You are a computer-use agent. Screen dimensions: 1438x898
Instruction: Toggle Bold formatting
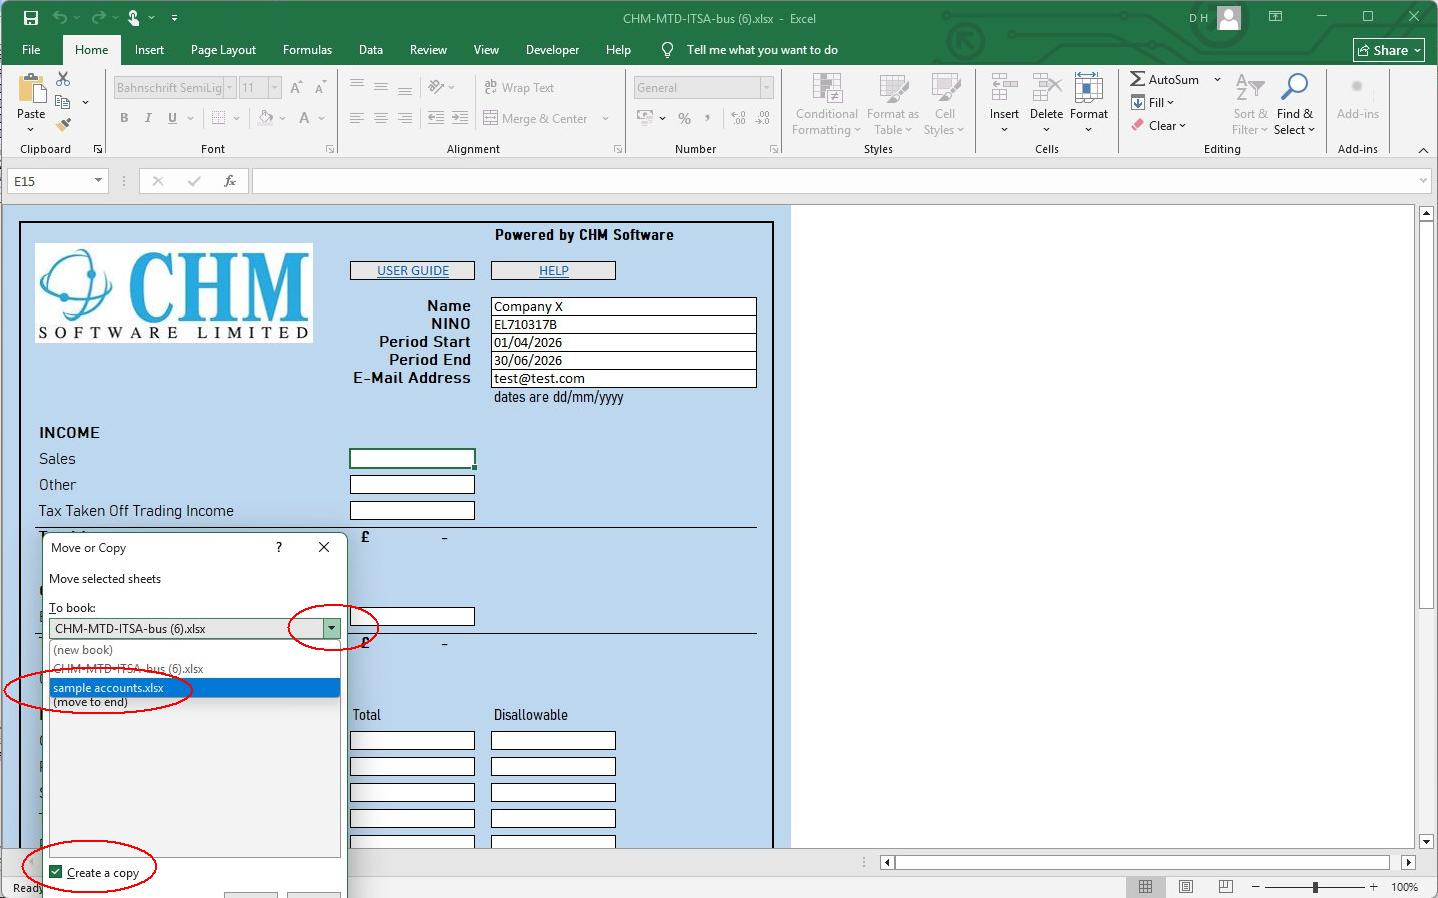point(124,118)
